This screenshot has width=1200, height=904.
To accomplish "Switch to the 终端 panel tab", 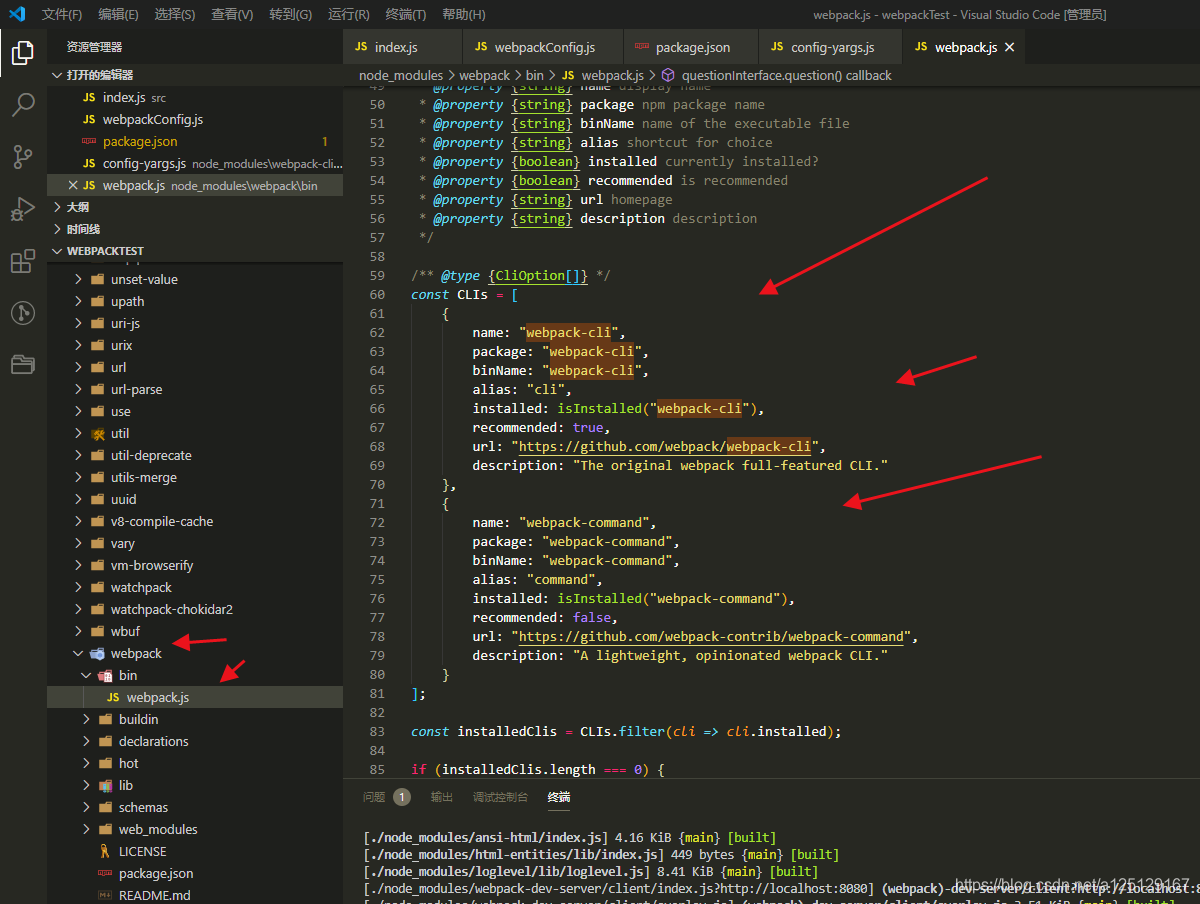I will [559, 797].
